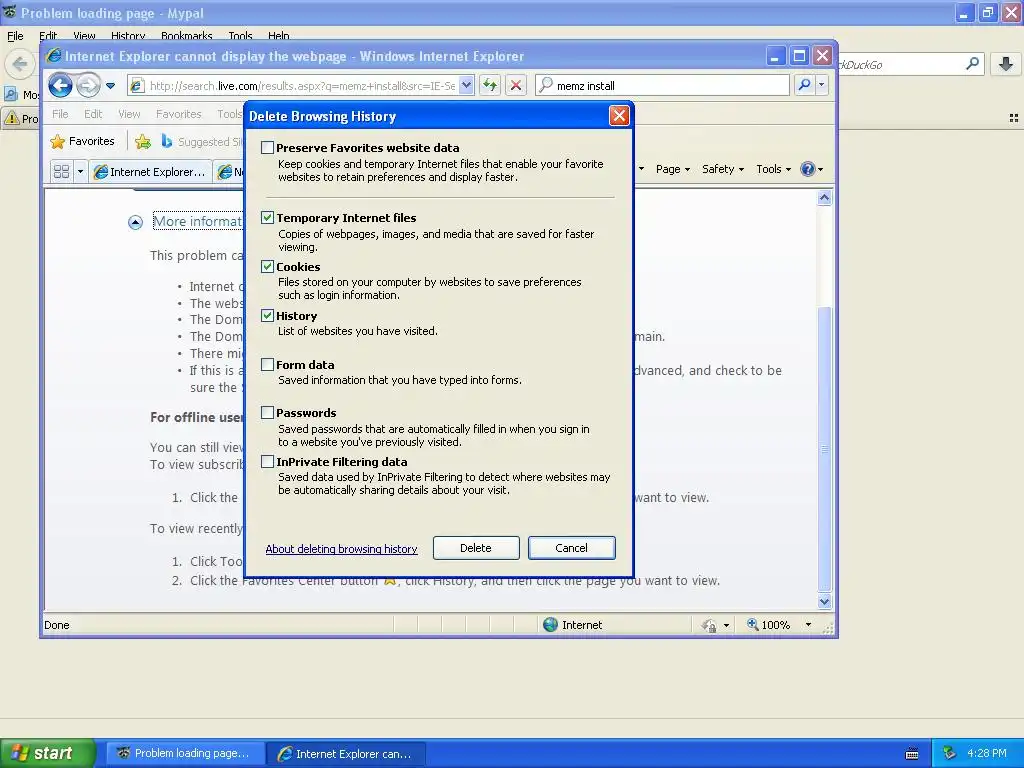This screenshot has height=768, width=1024.
Task: Click the Mypal tab list grid icon
Action: click(x=1014, y=118)
